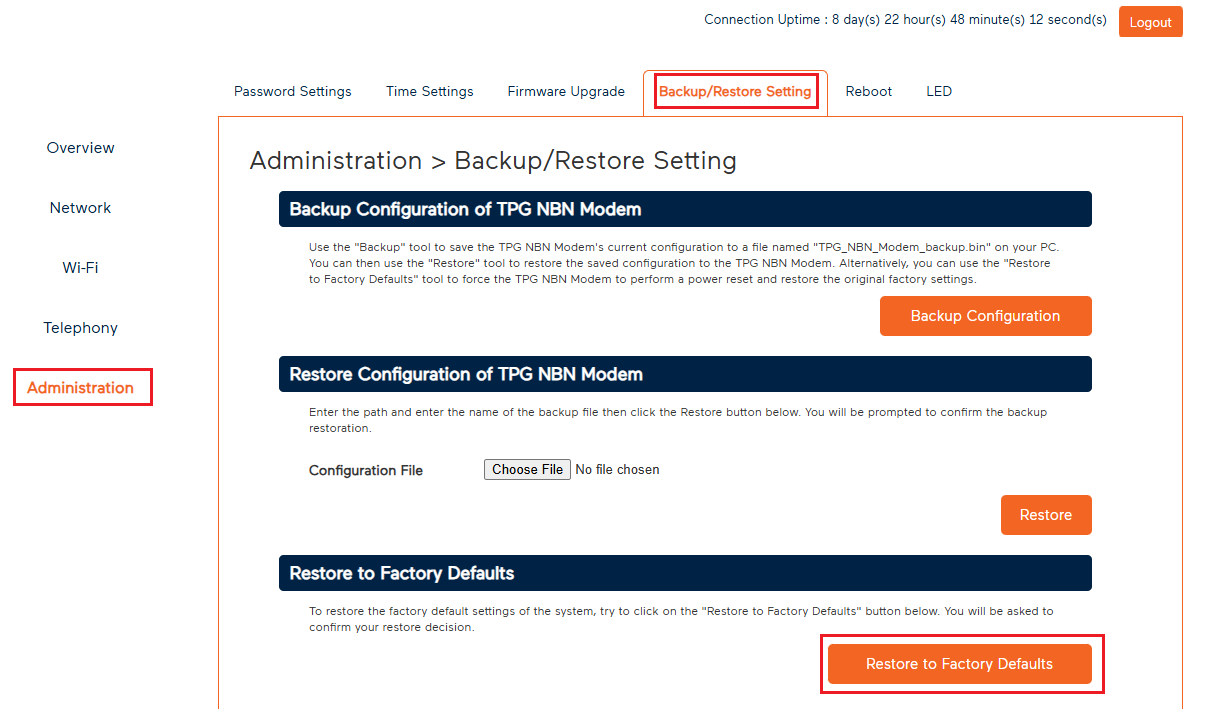Click Choose File to select a backup

(x=527, y=469)
